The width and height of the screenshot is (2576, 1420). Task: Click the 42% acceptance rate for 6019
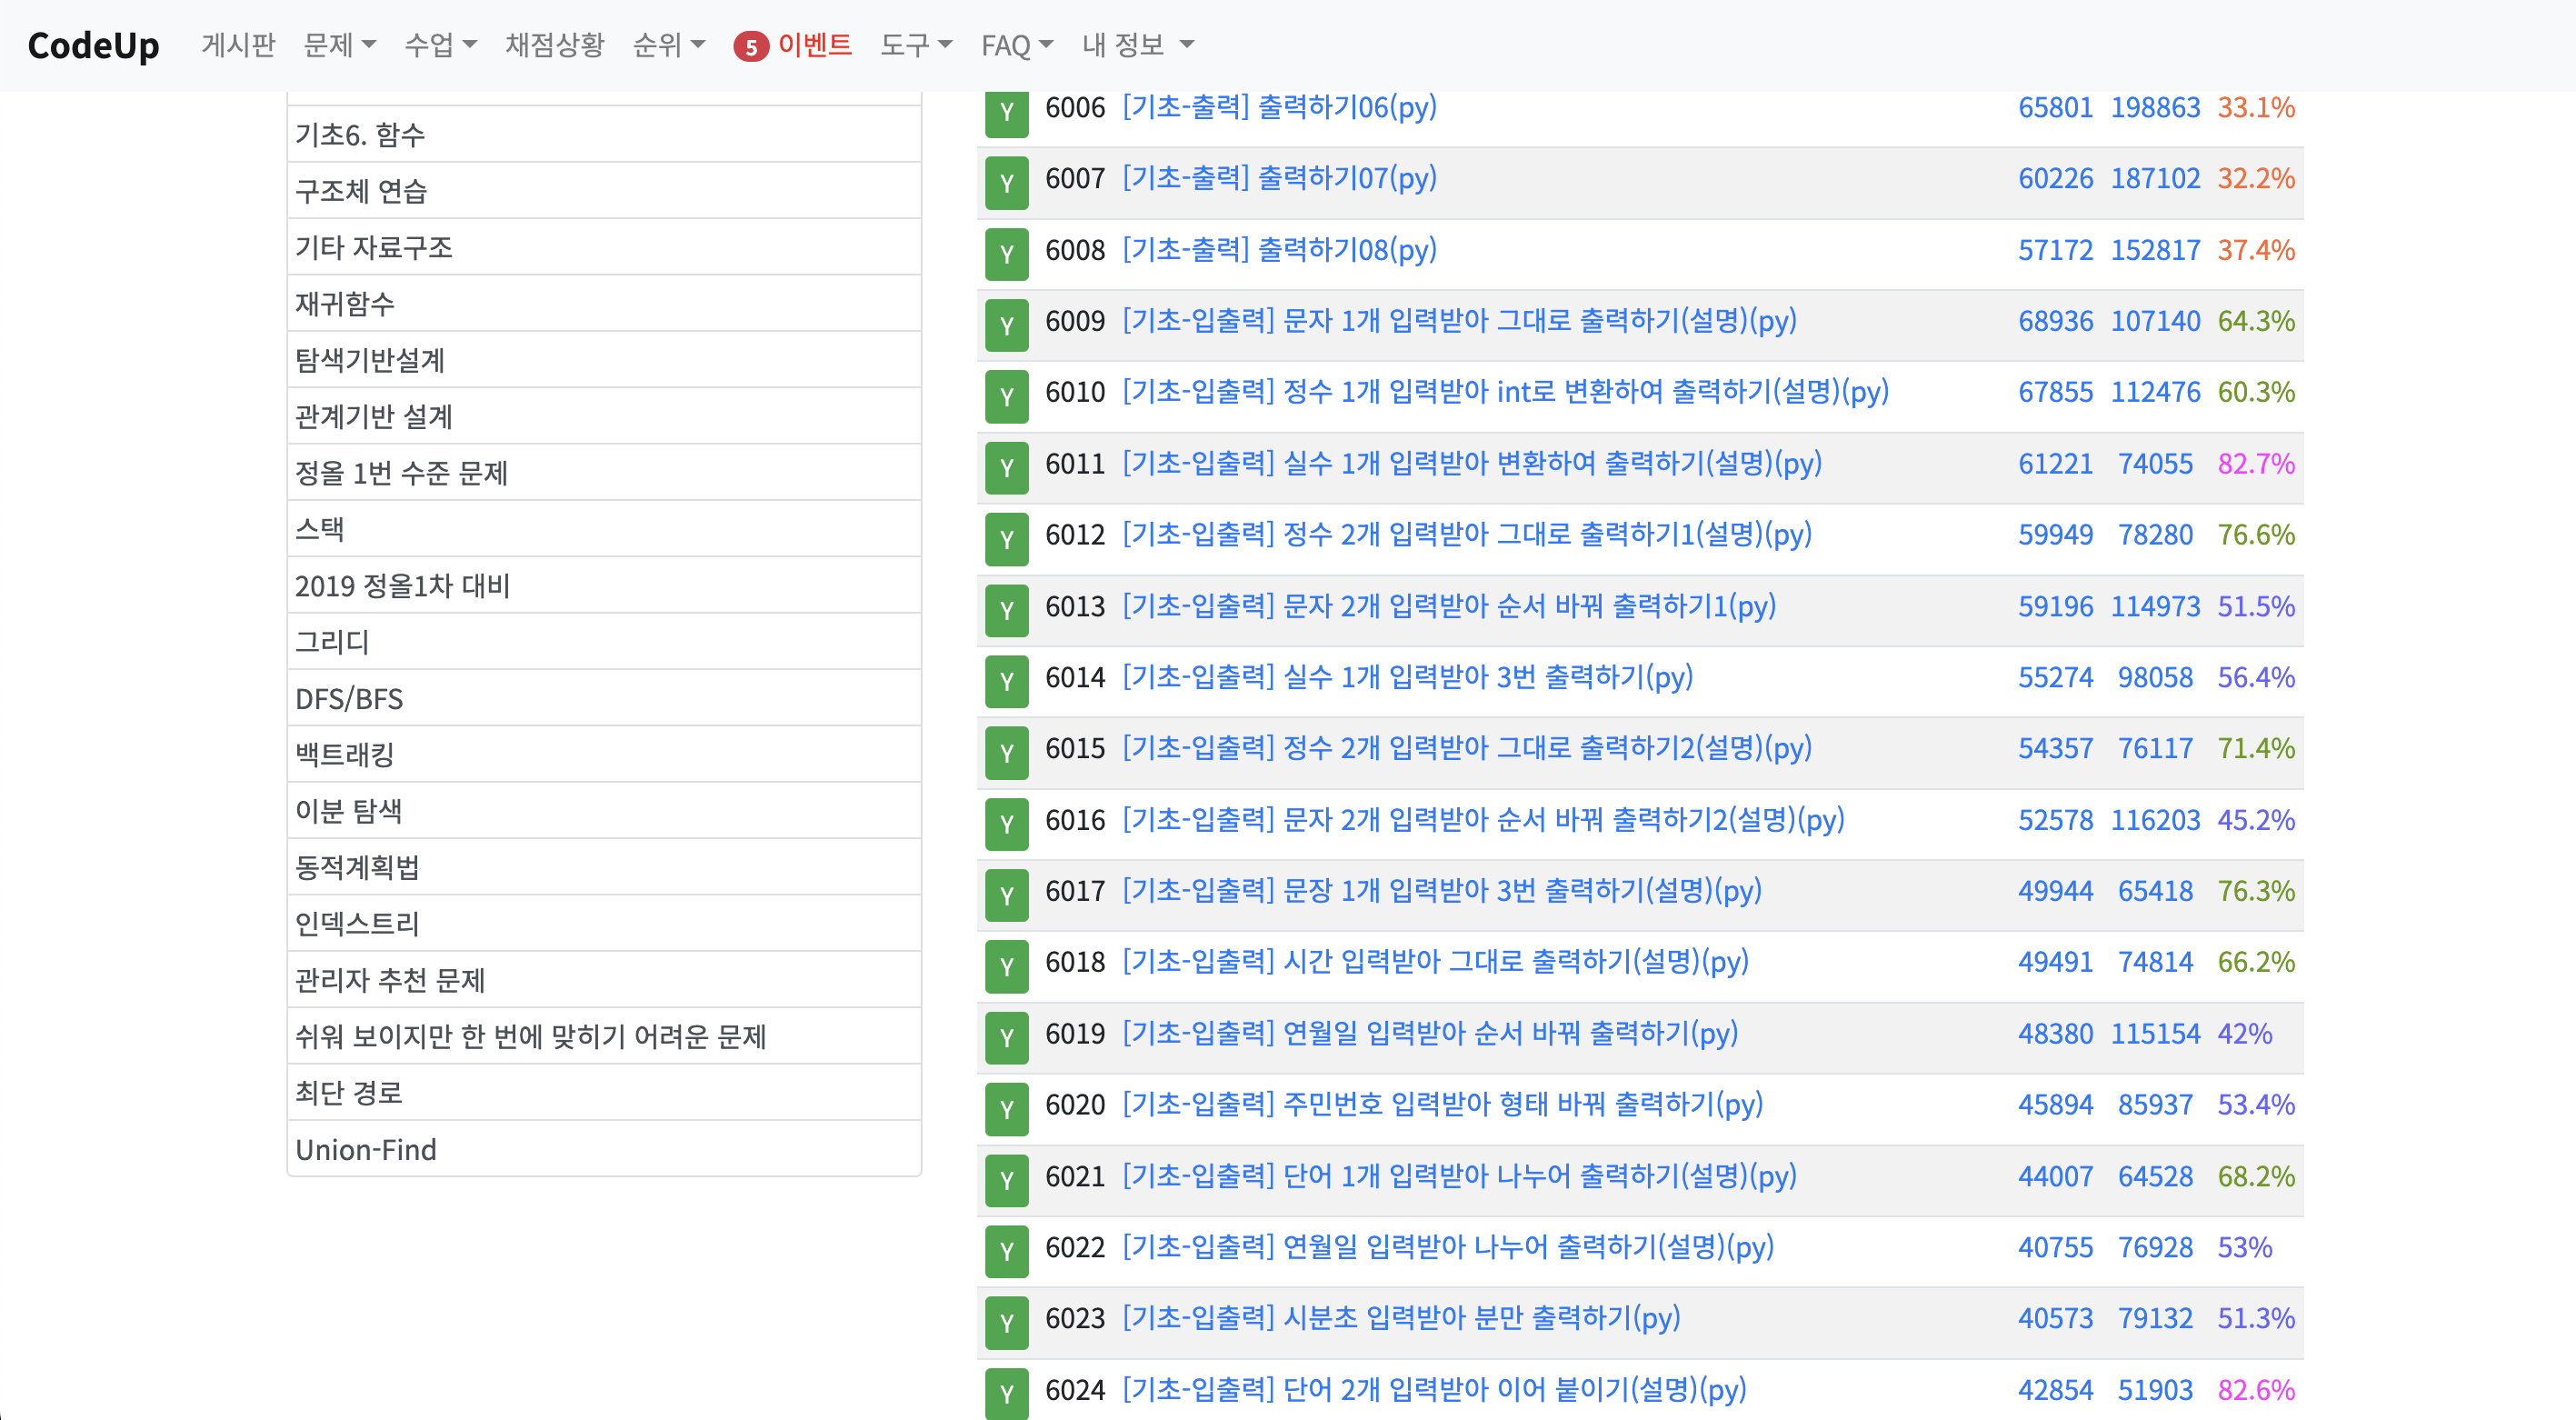click(2244, 1034)
